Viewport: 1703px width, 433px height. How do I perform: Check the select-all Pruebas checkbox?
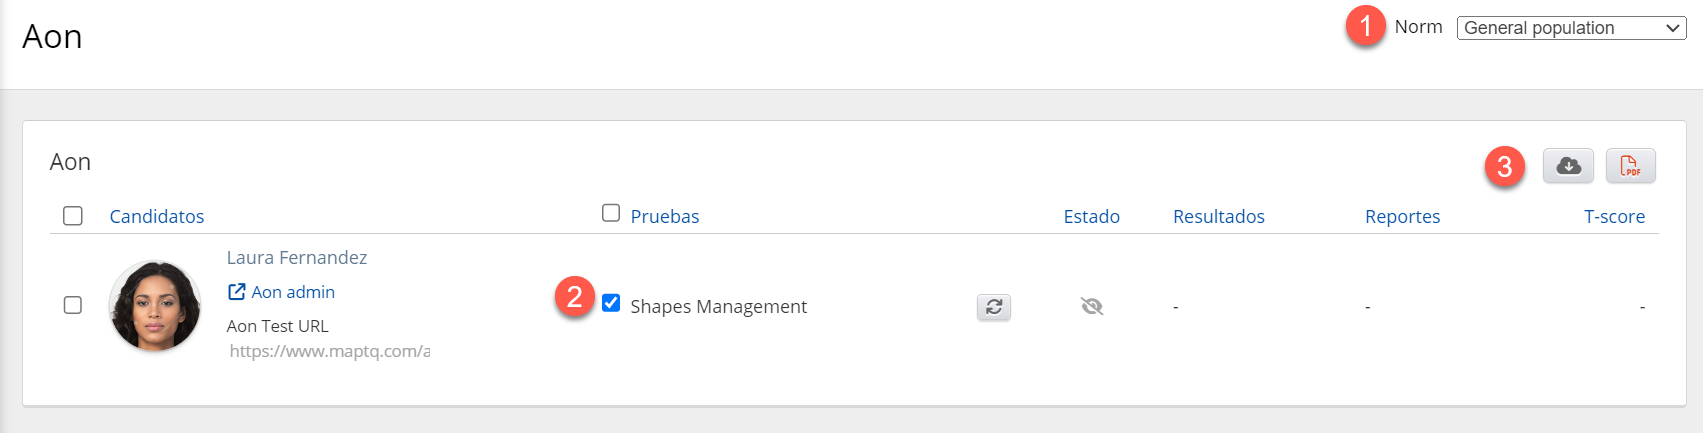pos(611,213)
